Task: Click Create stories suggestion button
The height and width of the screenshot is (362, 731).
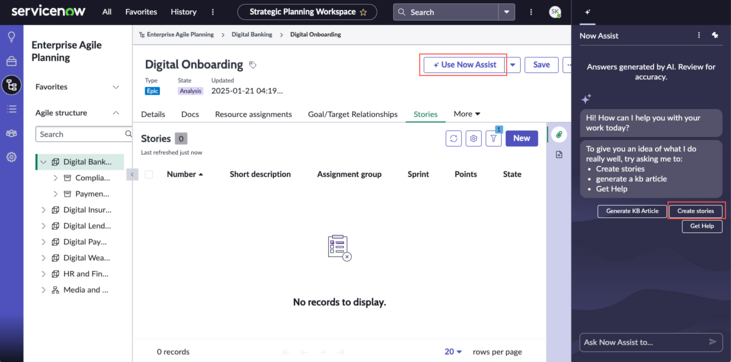Action: (x=696, y=211)
